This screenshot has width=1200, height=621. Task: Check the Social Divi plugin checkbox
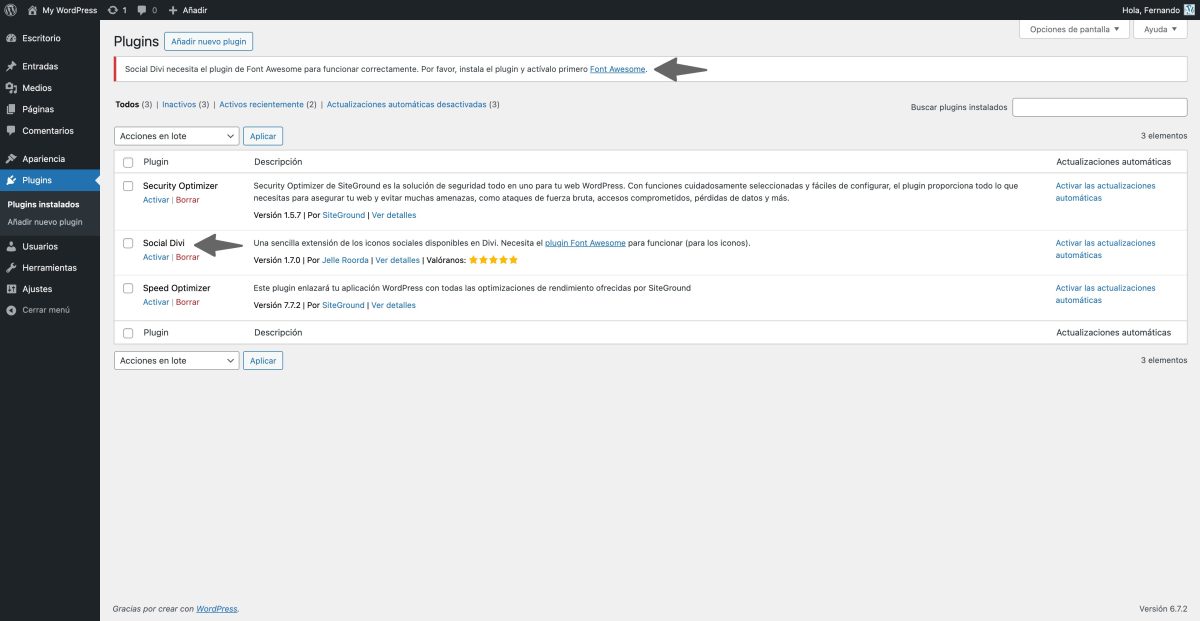128,244
